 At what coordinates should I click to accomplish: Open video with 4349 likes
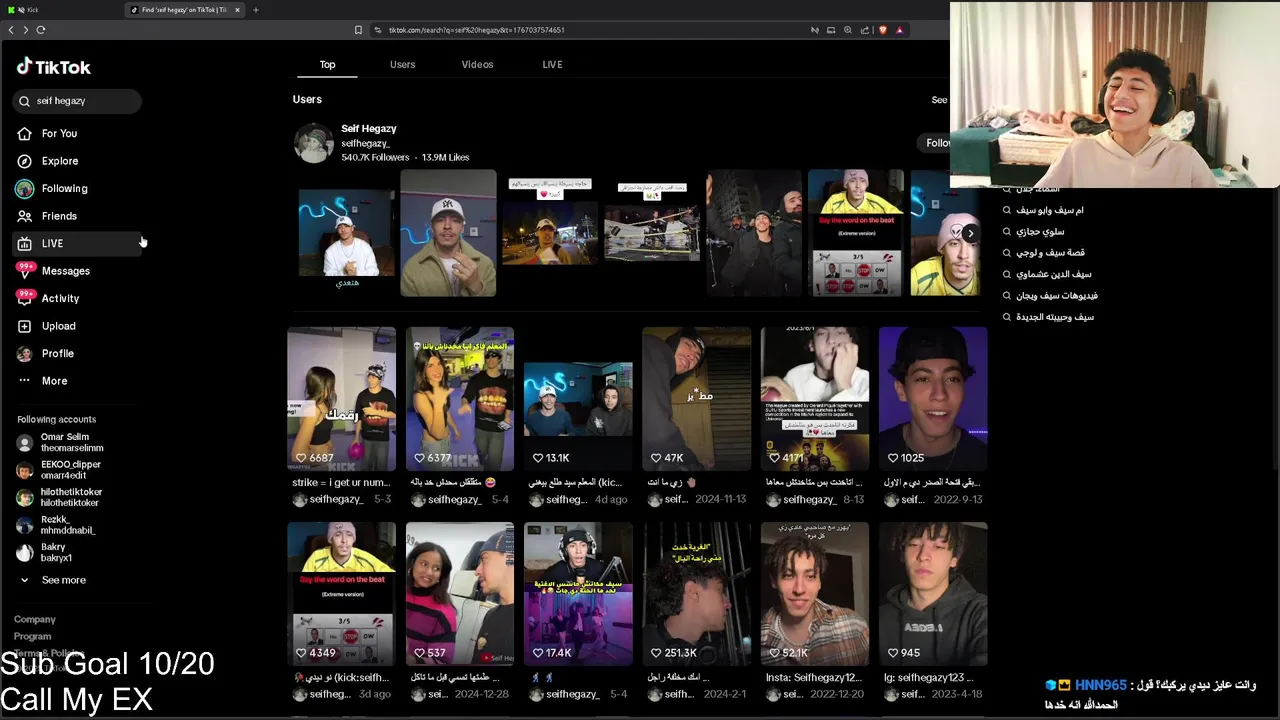click(x=341, y=594)
